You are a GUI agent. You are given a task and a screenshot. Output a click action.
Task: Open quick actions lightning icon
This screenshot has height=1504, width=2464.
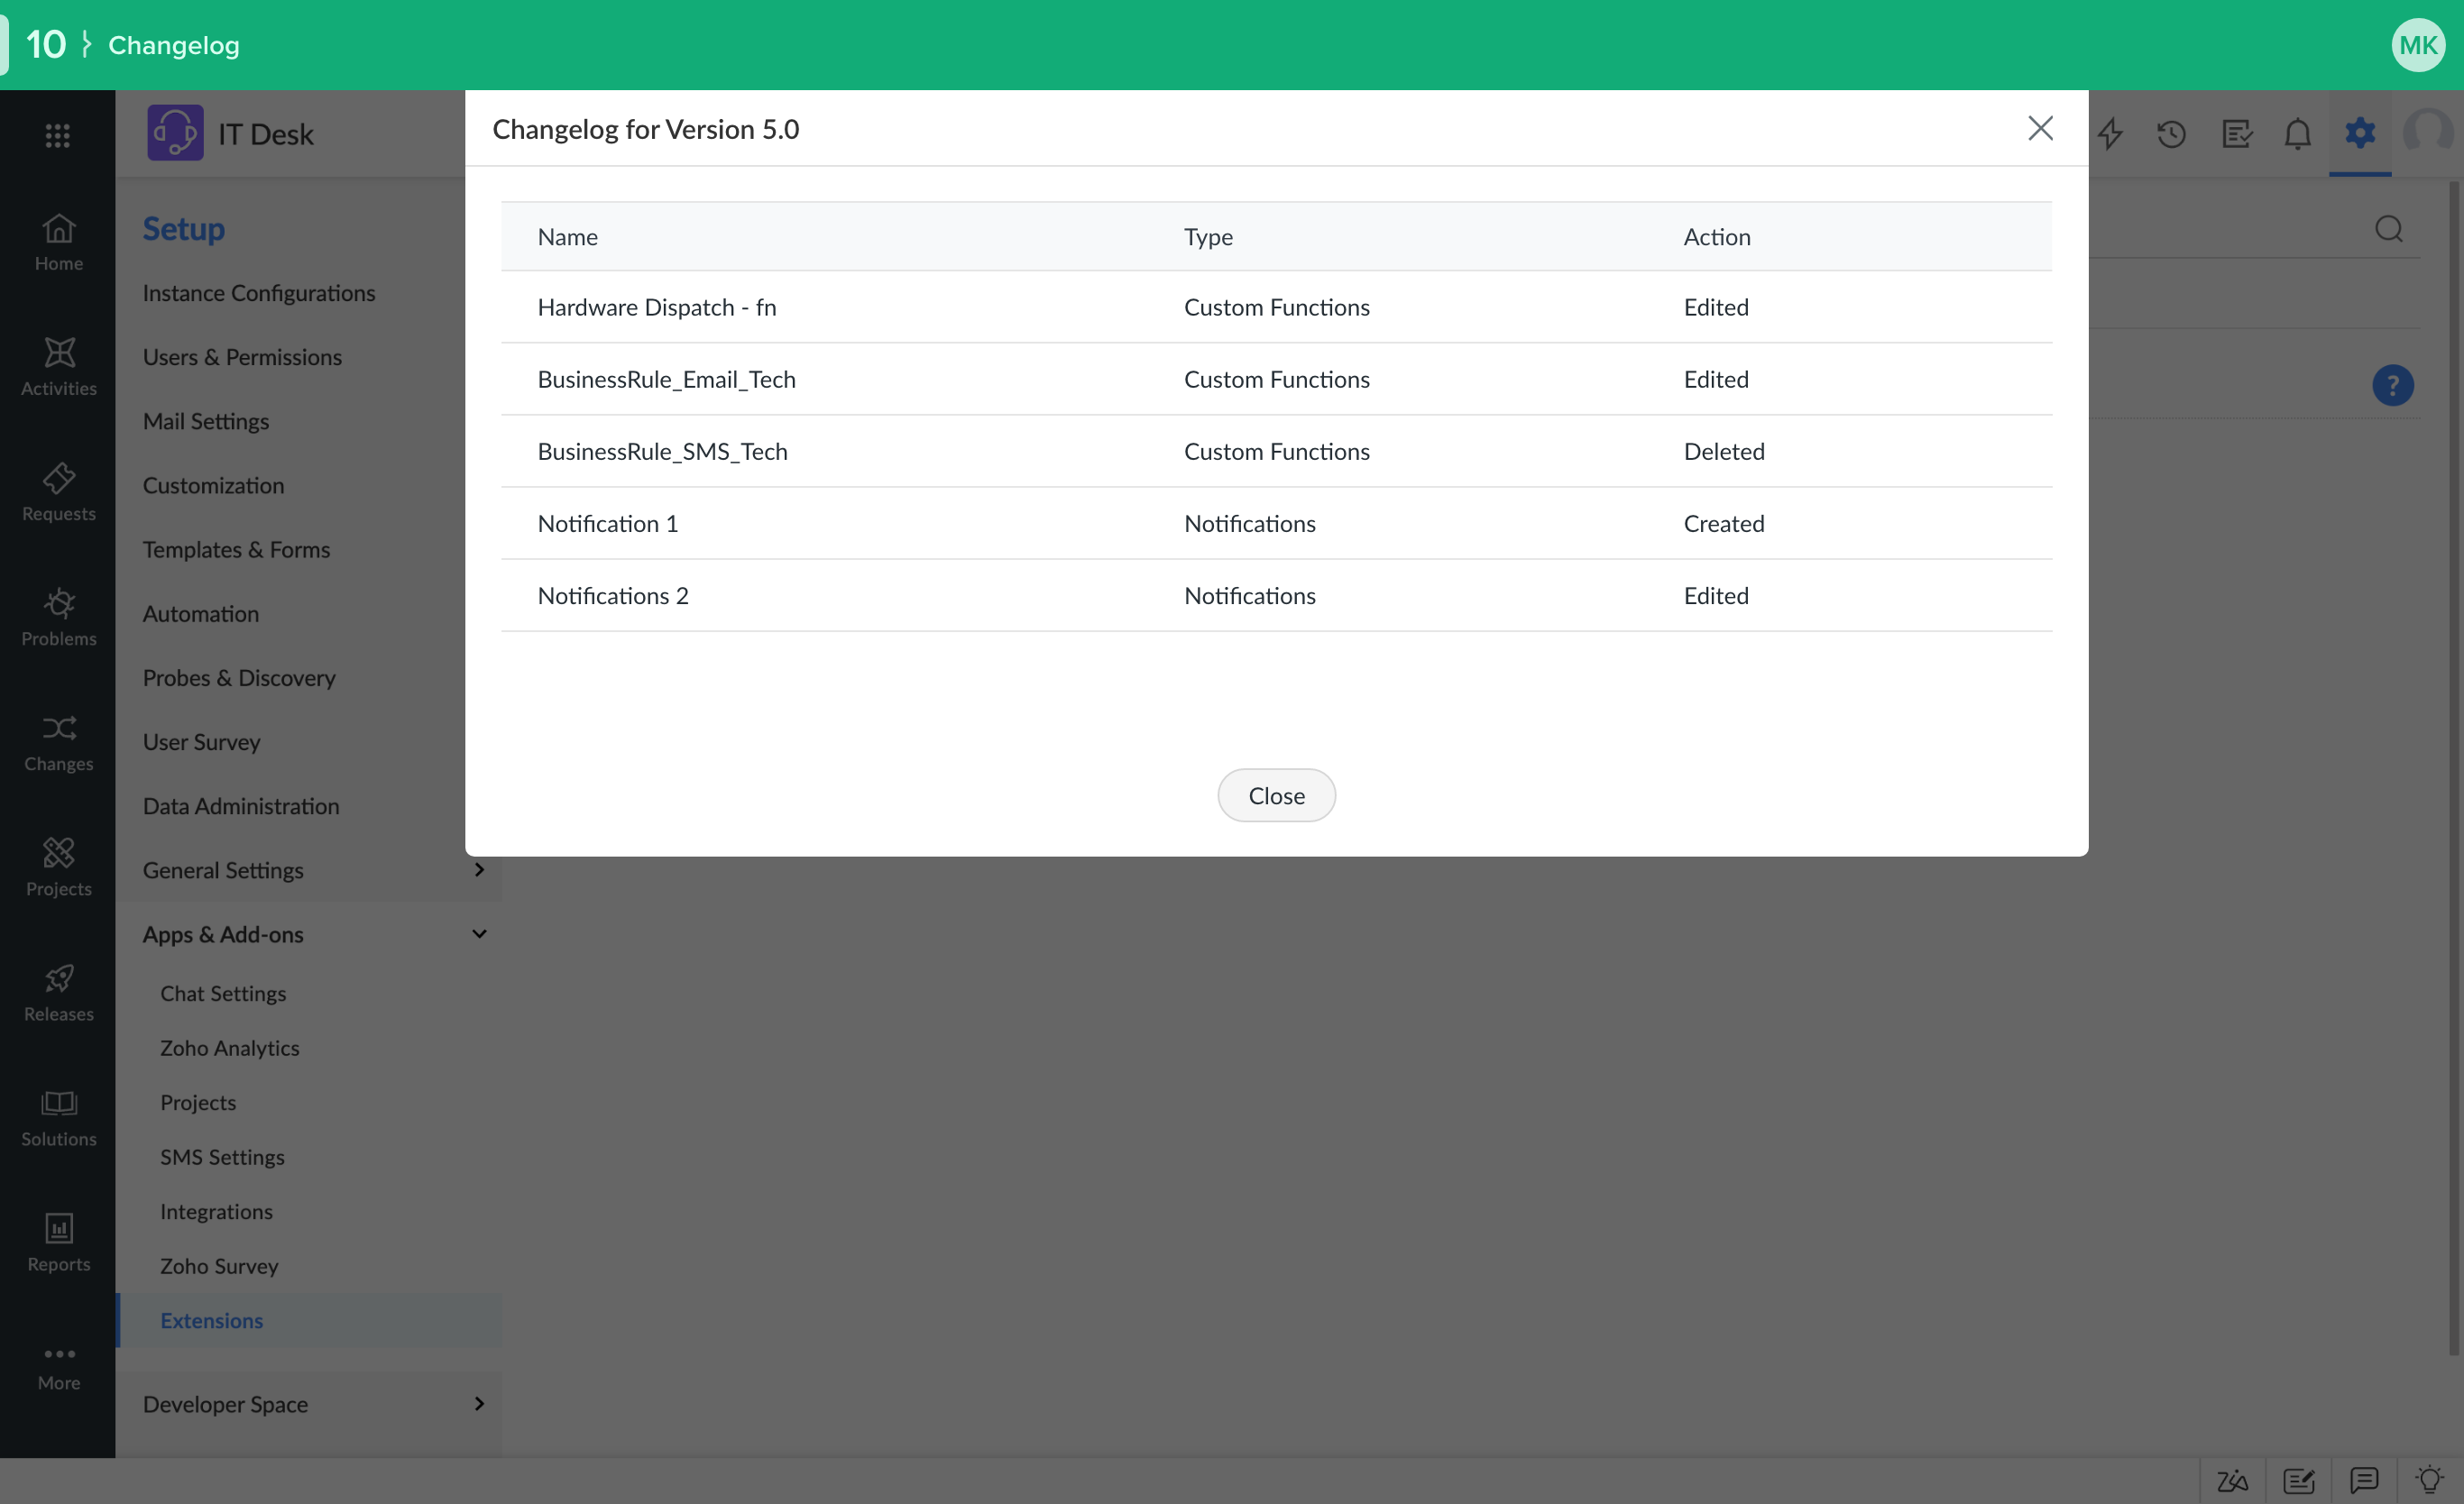[x=2110, y=133]
